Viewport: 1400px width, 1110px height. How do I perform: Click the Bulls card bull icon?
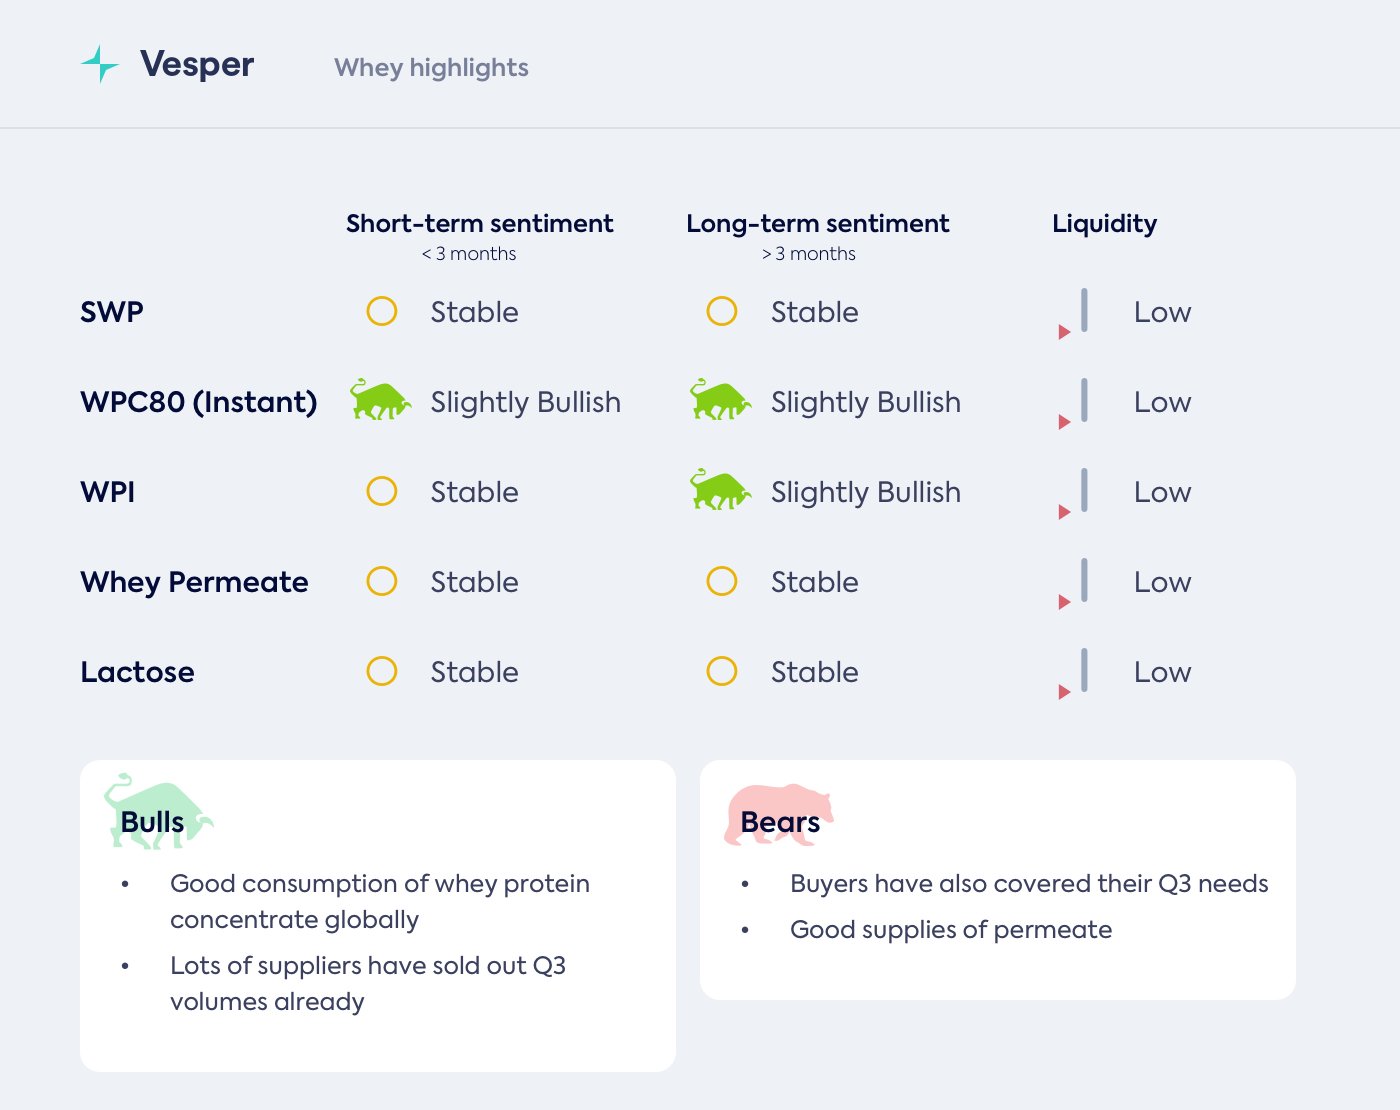tap(157, 811)
